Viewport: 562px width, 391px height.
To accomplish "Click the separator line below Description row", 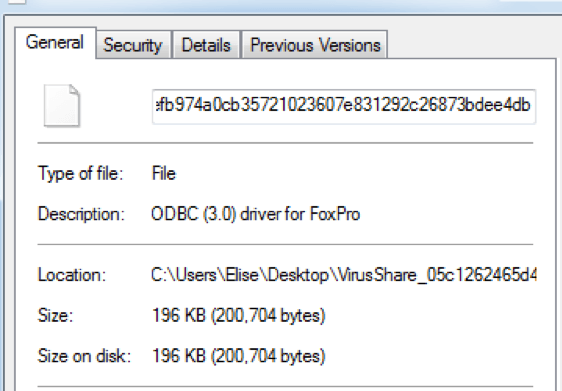I will coord(285,244).
